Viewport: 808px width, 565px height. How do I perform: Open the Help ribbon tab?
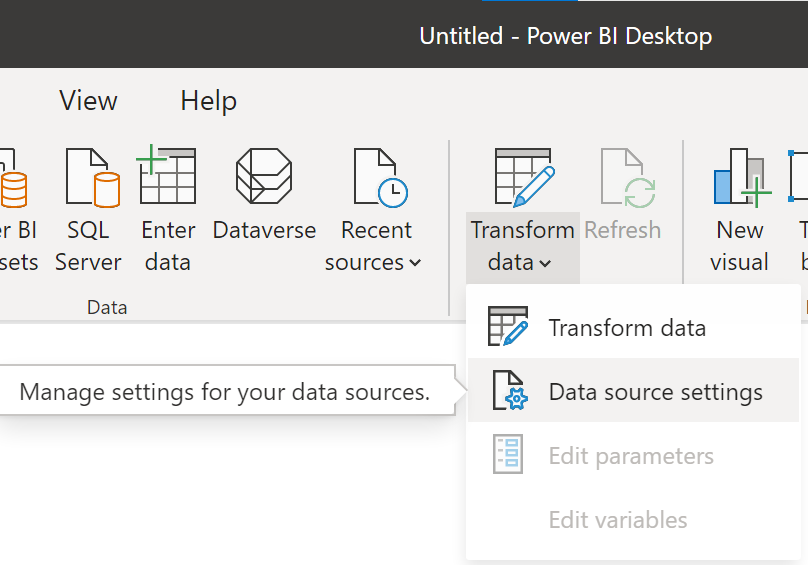coord(208,101)
